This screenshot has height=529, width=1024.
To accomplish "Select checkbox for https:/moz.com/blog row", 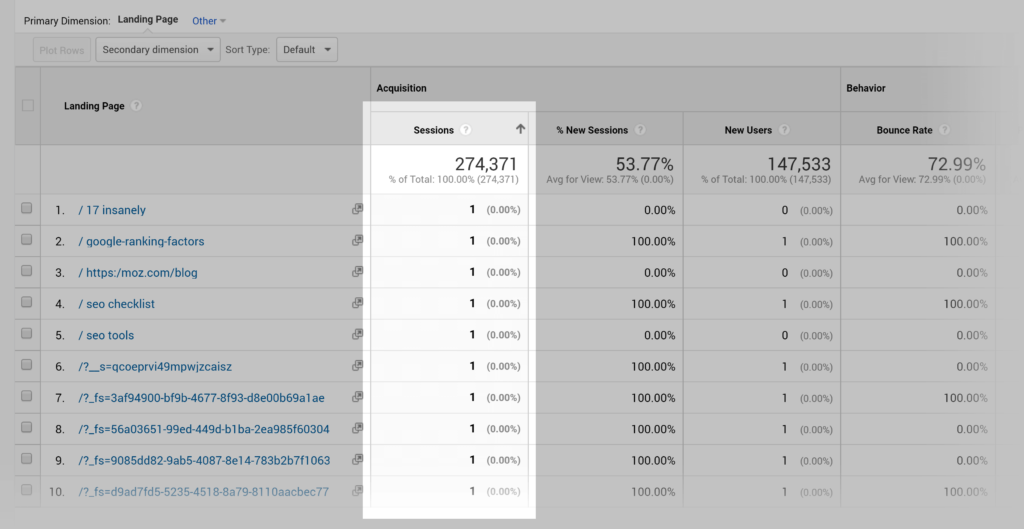I will tap(26, 271).
